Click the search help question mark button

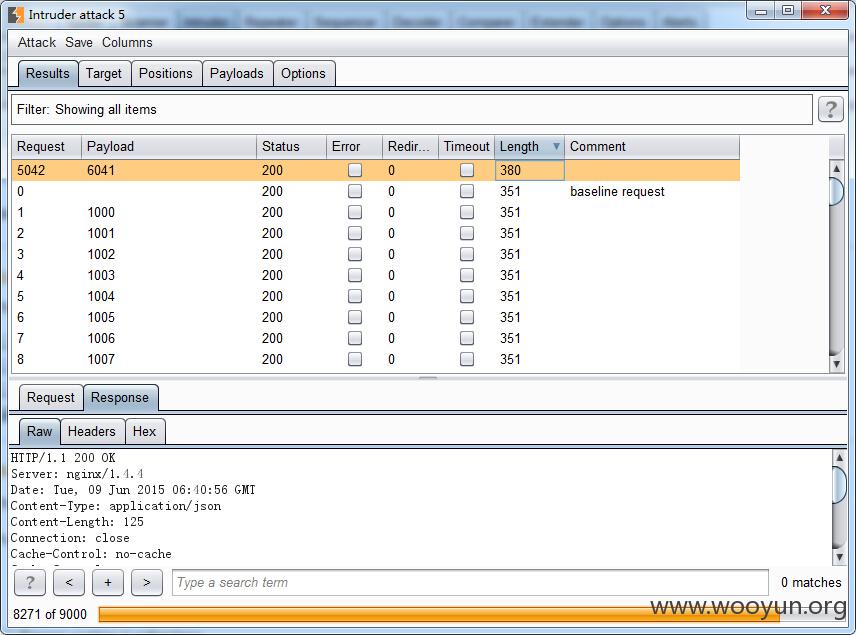(x=29, y=583)
